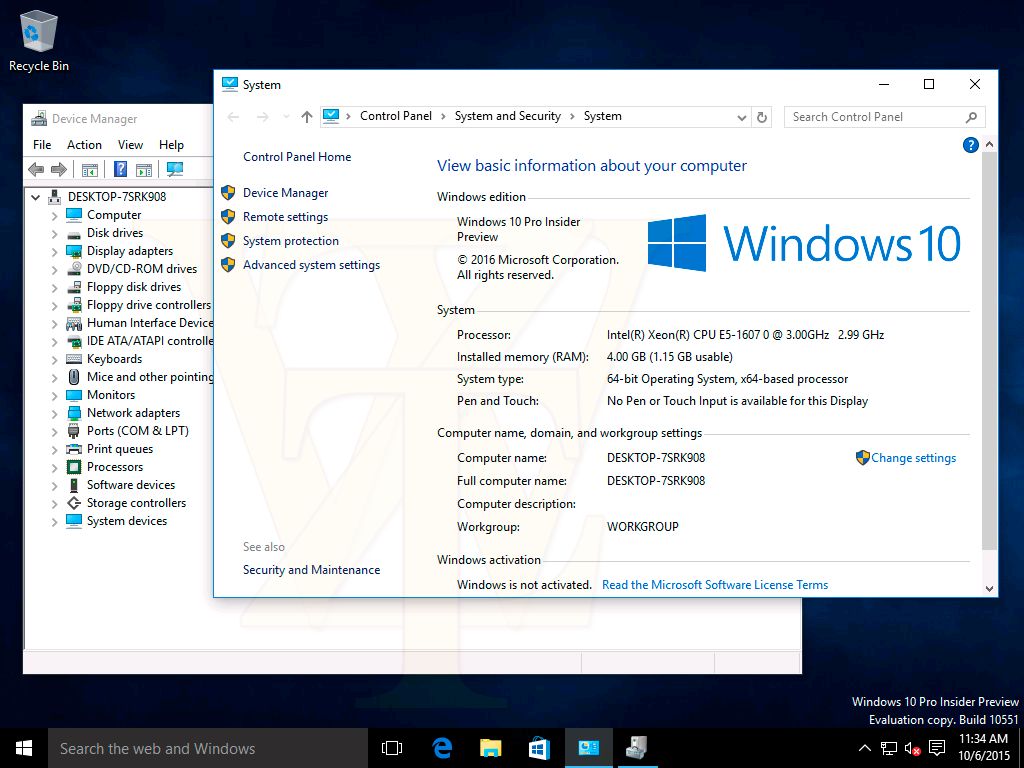
Task: Click Scan for hardware changes toolbar icon
Action: [x=175, y=170]
